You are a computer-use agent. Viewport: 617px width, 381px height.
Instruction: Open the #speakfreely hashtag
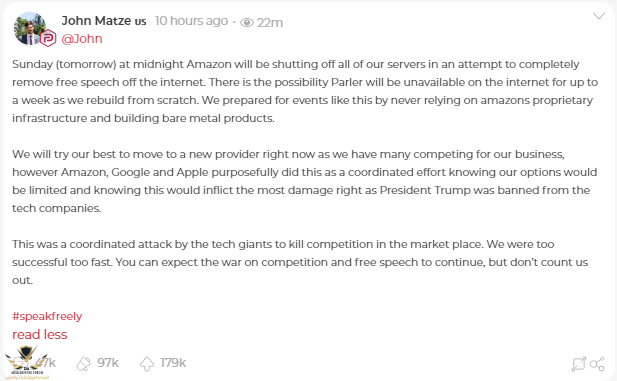(47, 316)
